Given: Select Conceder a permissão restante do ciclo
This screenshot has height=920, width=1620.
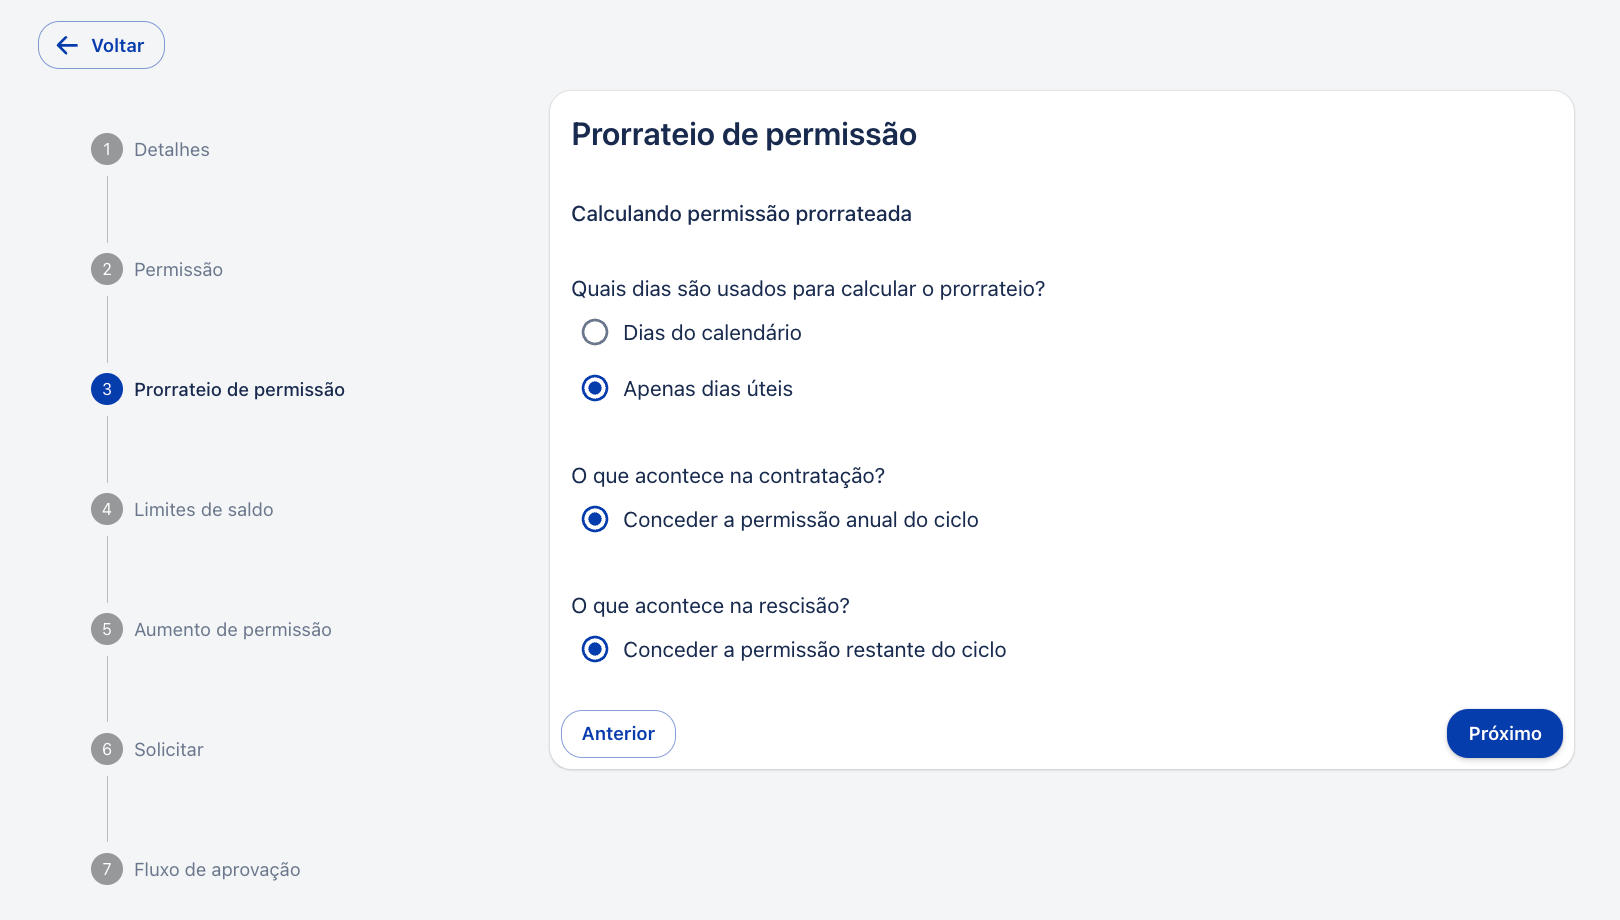Looking at the screenshot, I should click(595, 649).
